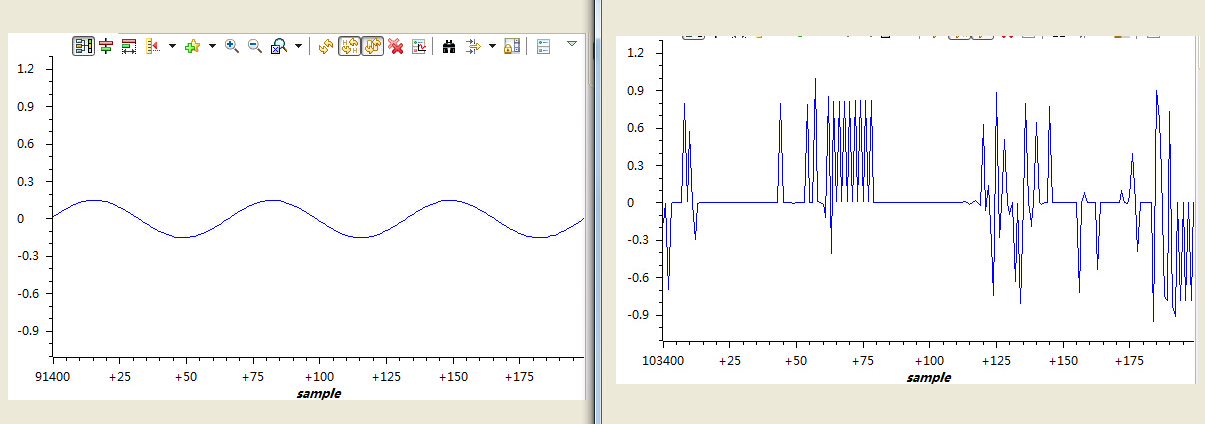Zoom in with the plus magnifier icon
Screen dimensions: 1205x424
click(231, 46)
